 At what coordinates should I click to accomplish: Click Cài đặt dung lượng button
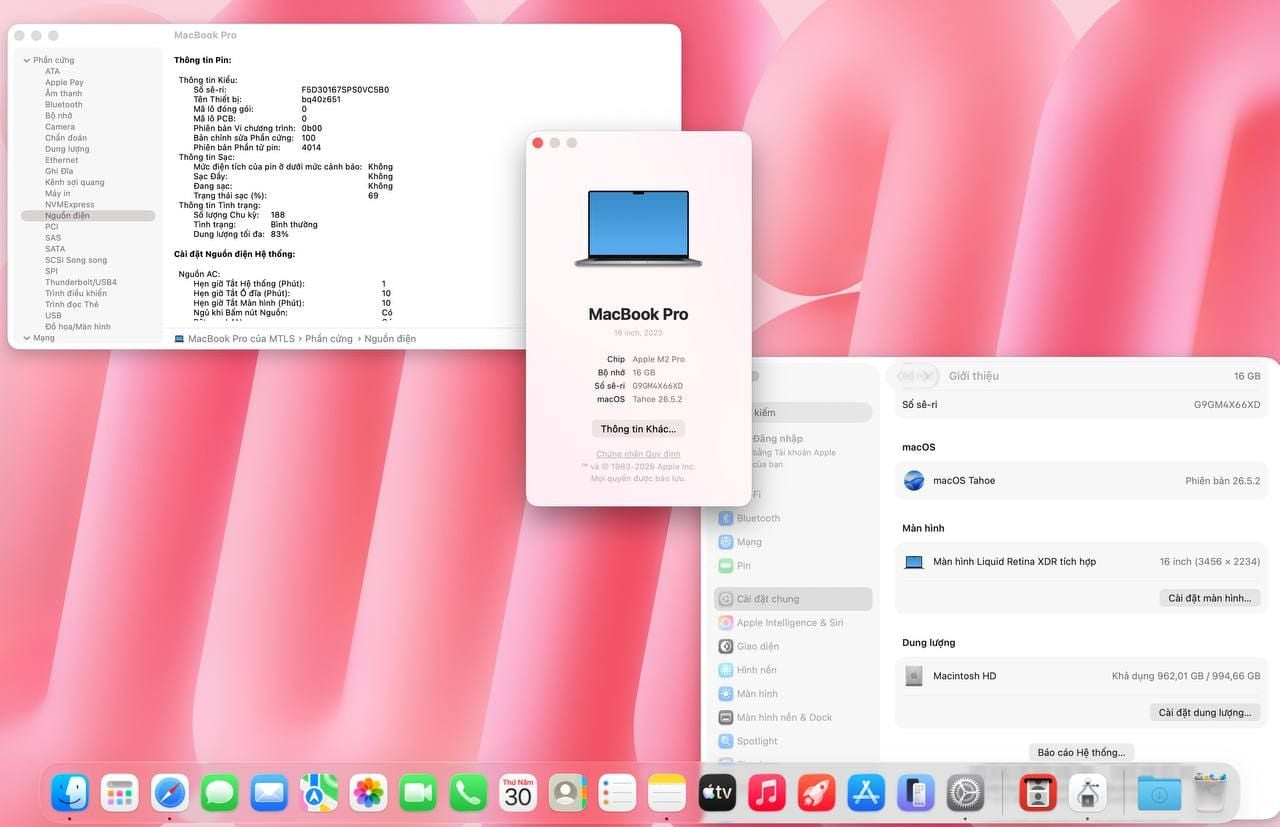click(x=1205, y=713)
